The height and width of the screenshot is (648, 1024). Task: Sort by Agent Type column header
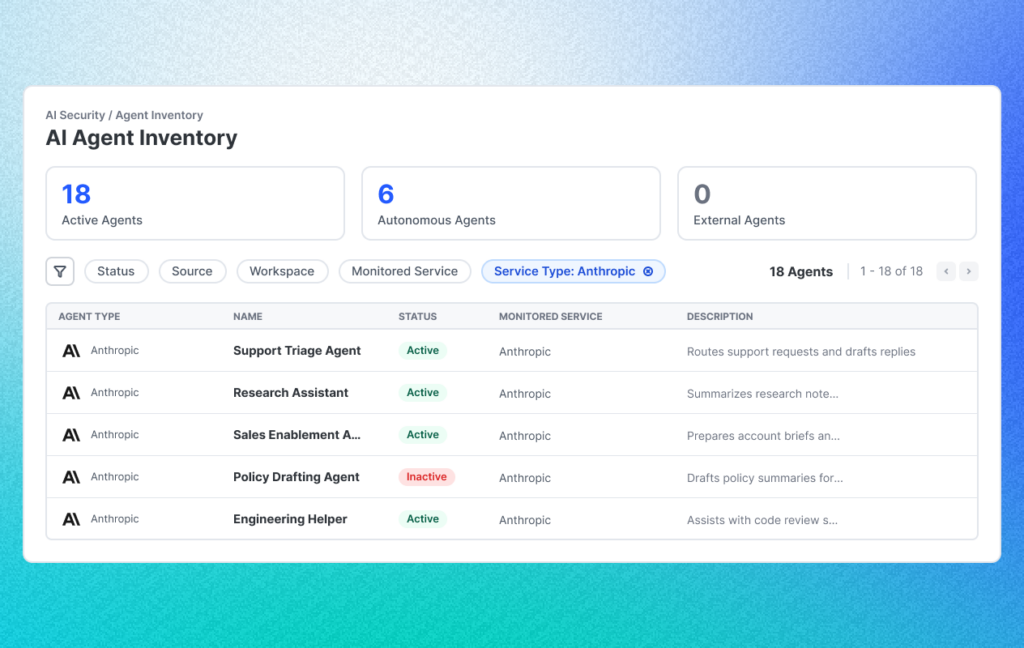[89, 316]
